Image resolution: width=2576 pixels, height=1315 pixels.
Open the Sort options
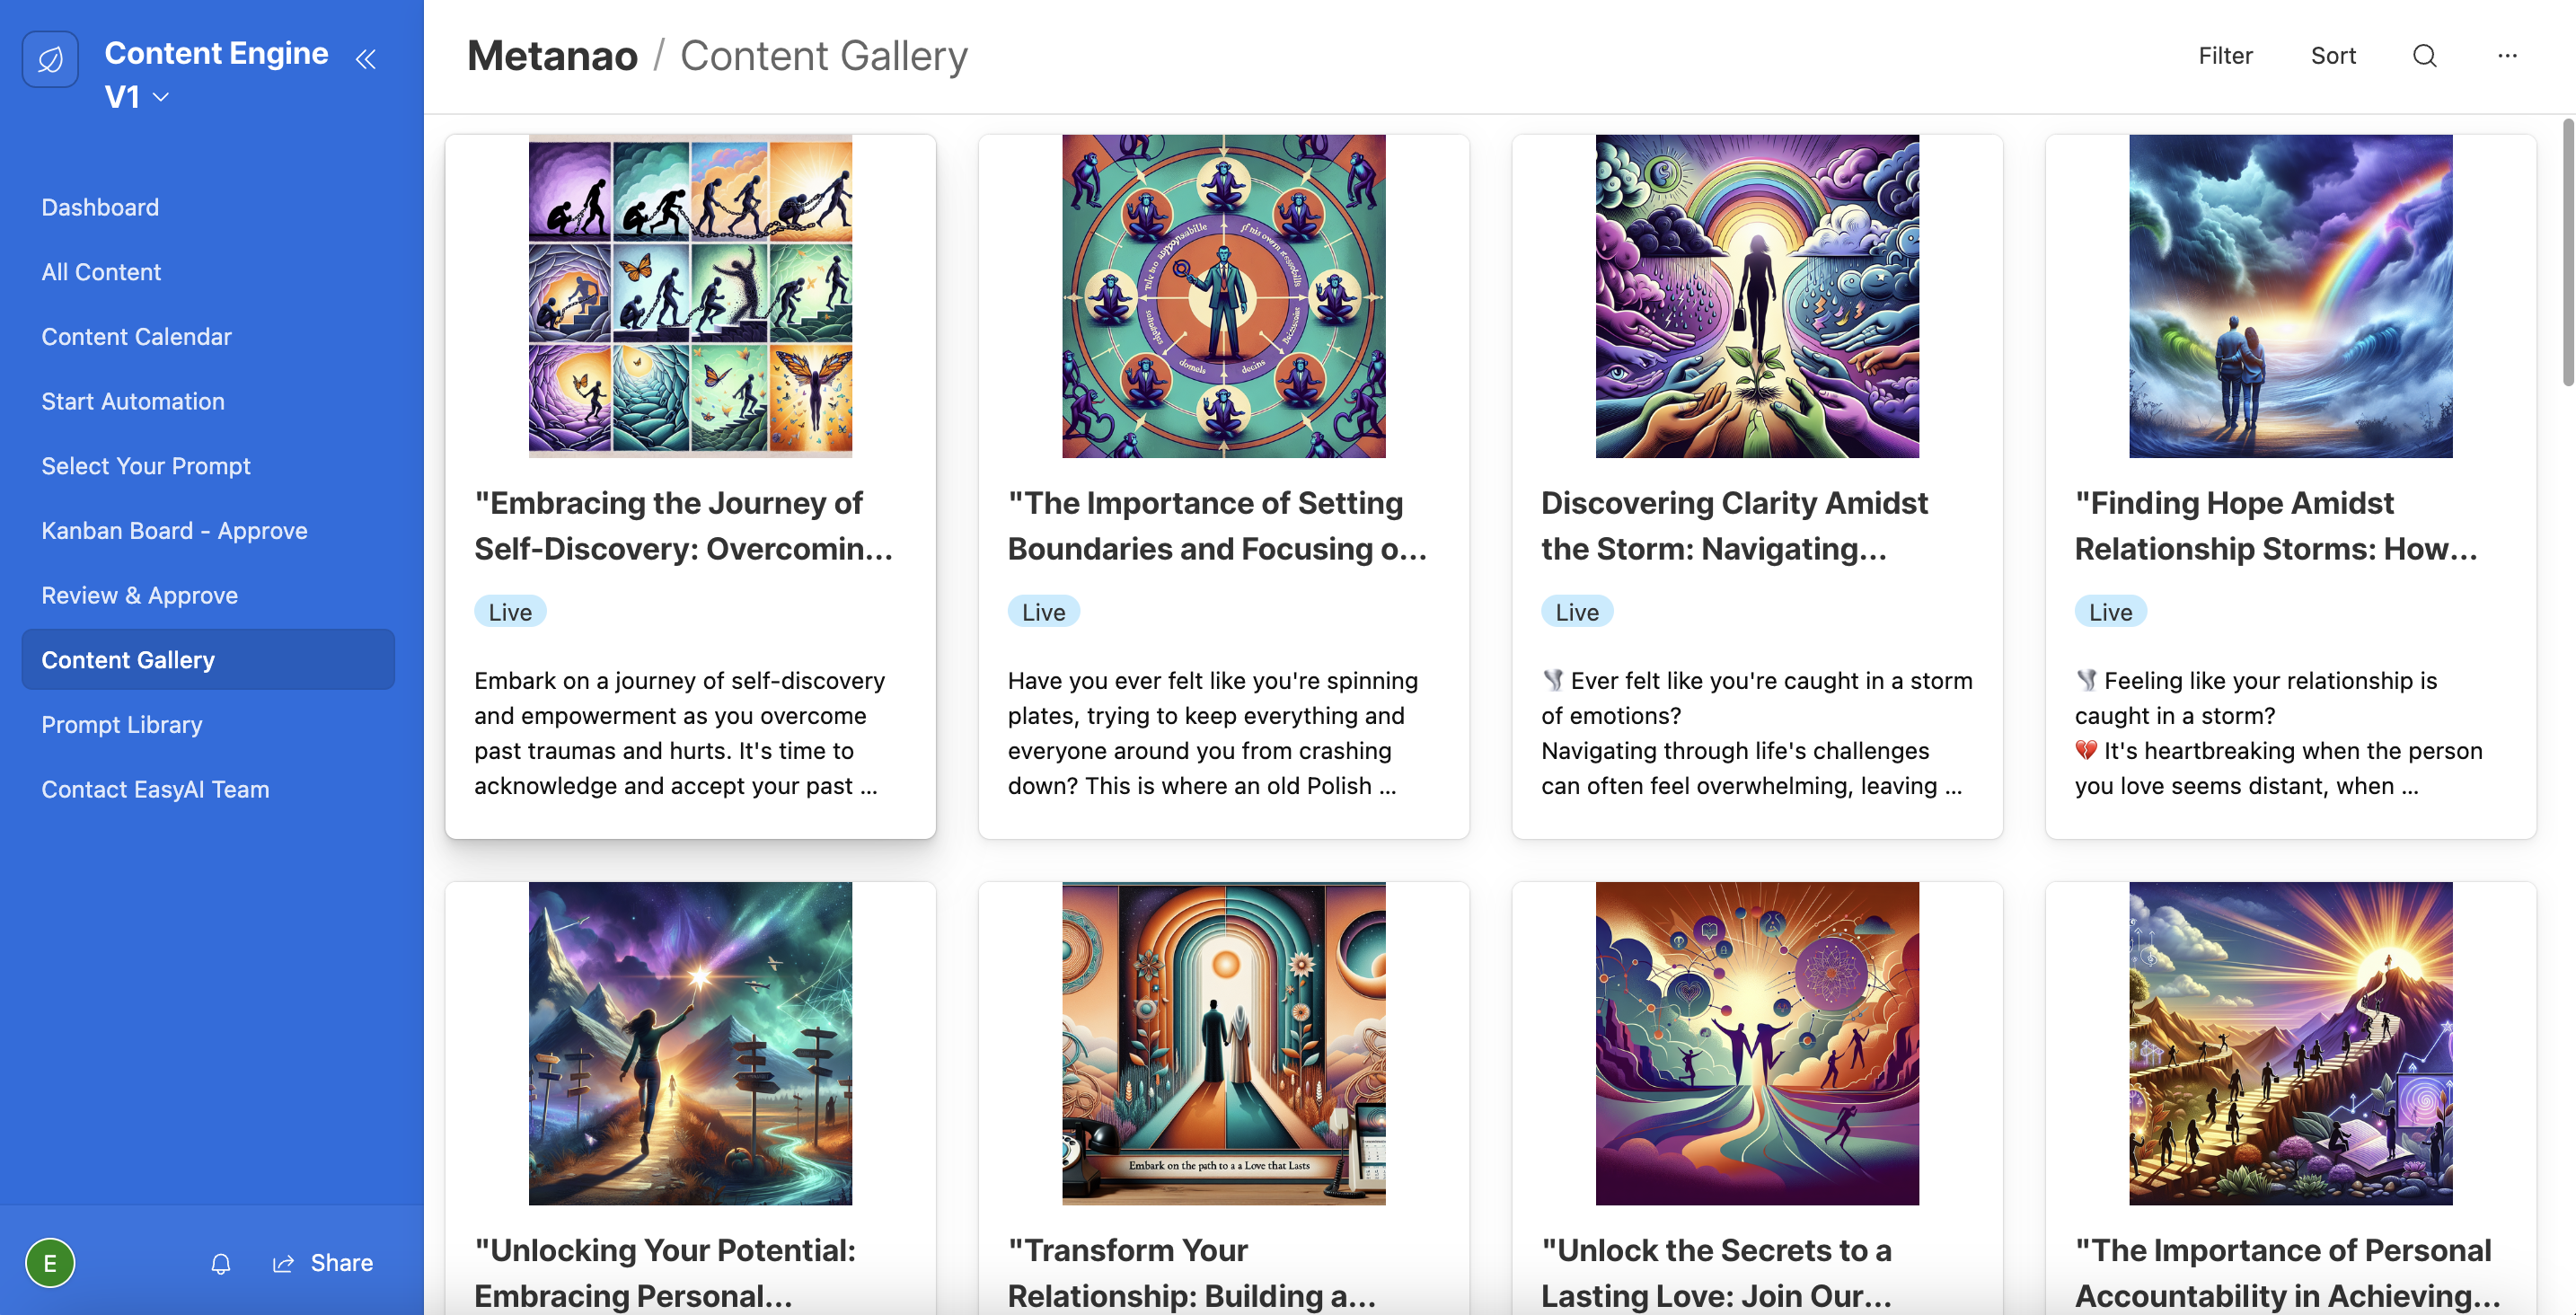pyautogui.click(x=2333, y=56)
